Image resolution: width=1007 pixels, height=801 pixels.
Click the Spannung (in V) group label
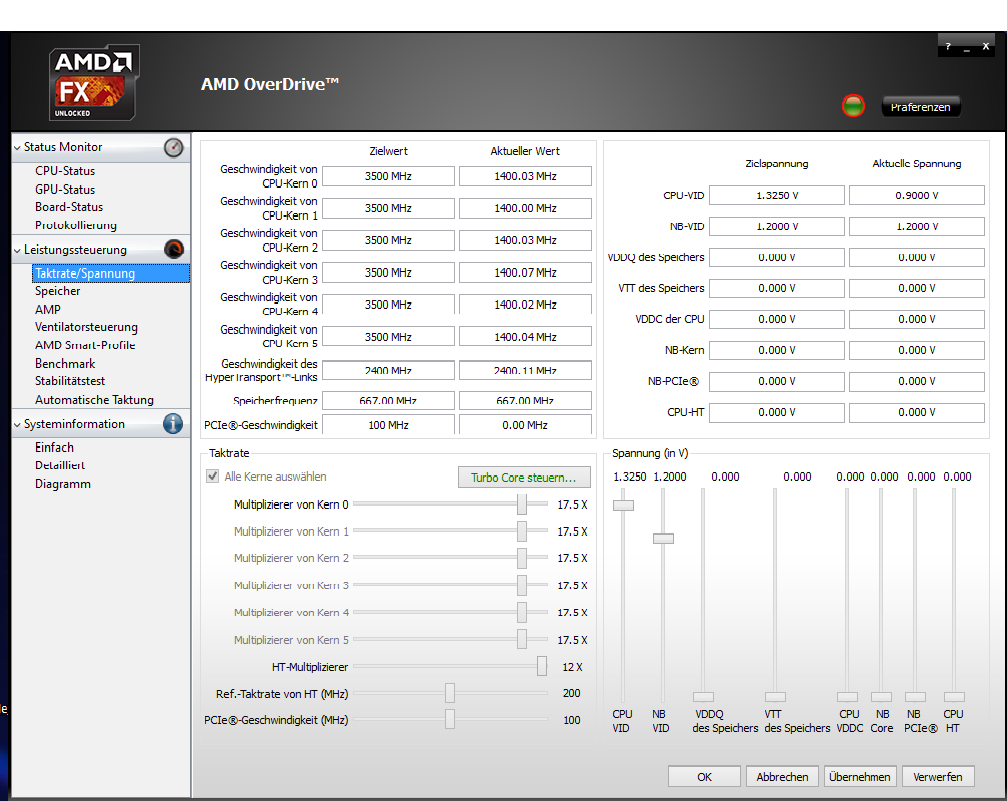click(650, 453)
